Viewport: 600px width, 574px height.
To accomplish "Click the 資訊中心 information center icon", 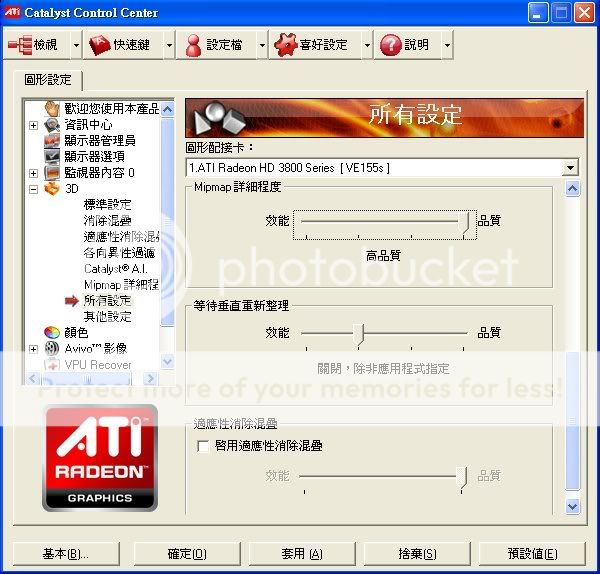I will coord(52,125).
